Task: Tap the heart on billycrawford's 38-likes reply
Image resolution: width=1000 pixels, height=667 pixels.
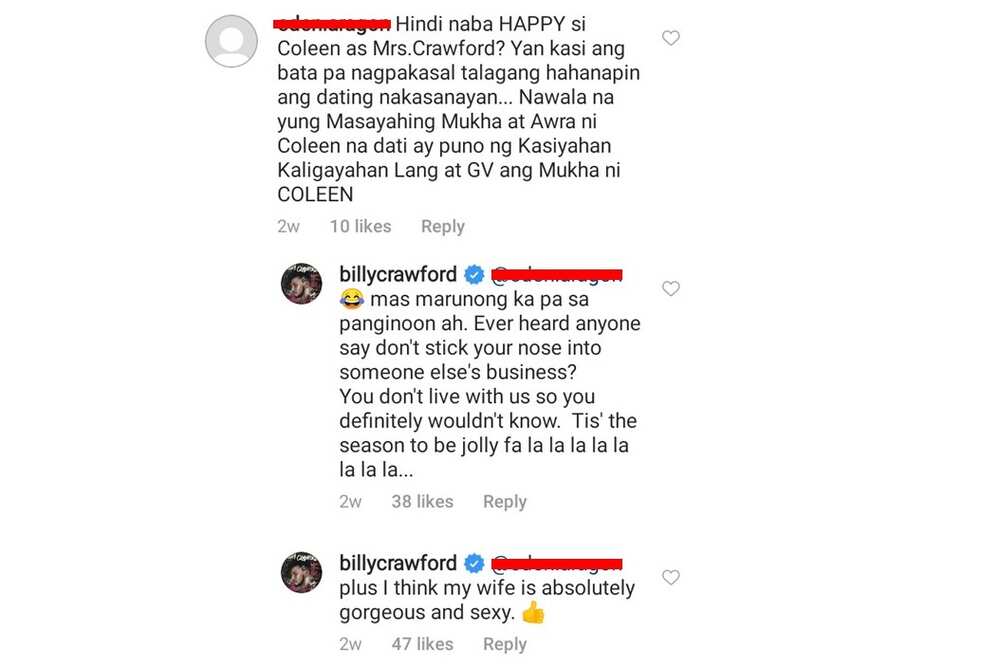Action: [x=670, y=289]
